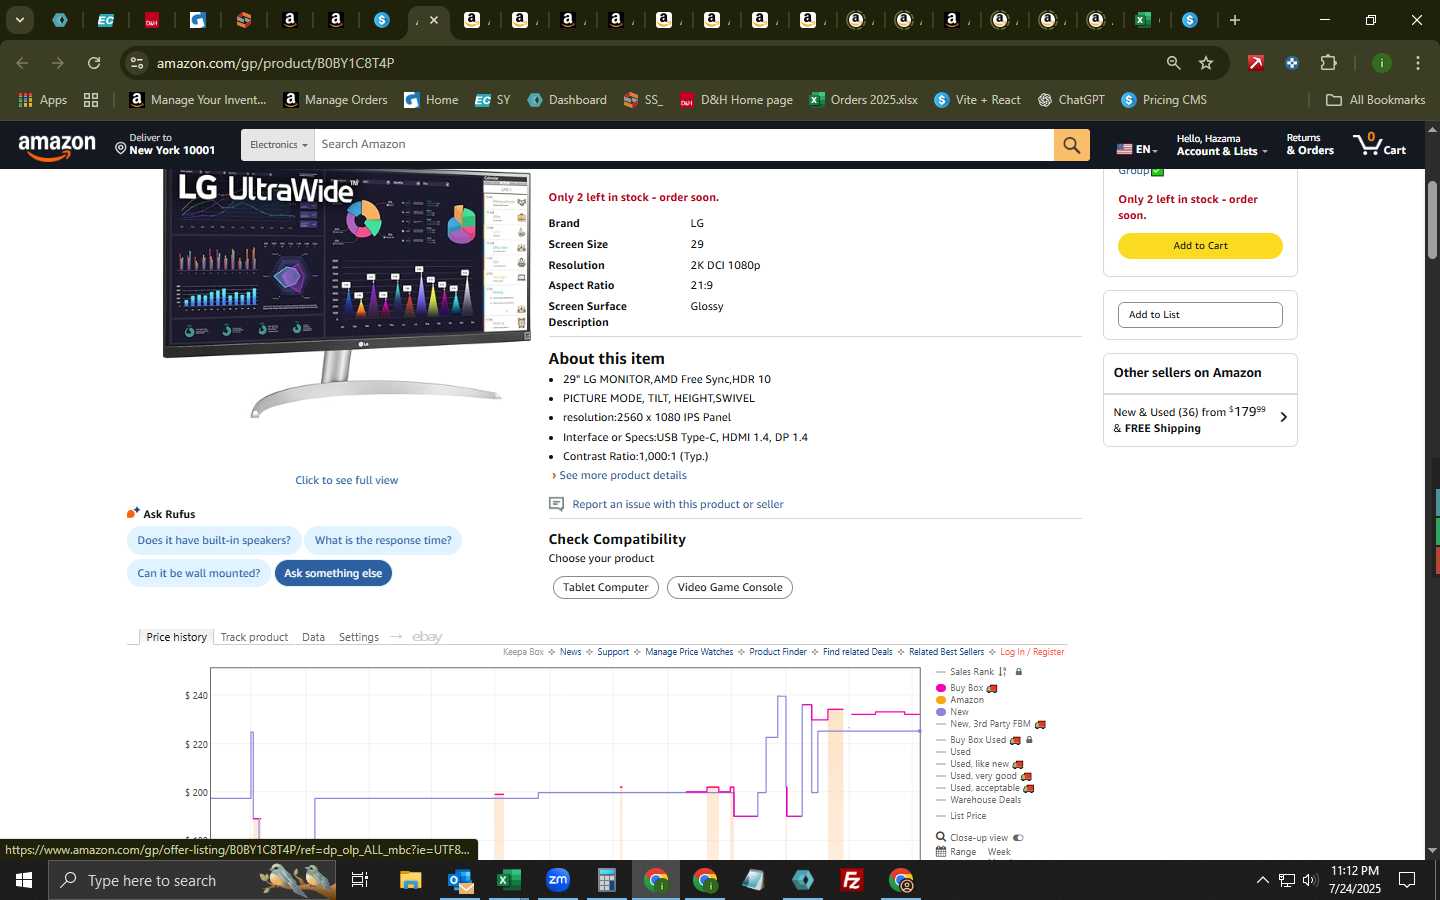Toggle the New, 3rd Party FBM series

(x=990, y=724)
